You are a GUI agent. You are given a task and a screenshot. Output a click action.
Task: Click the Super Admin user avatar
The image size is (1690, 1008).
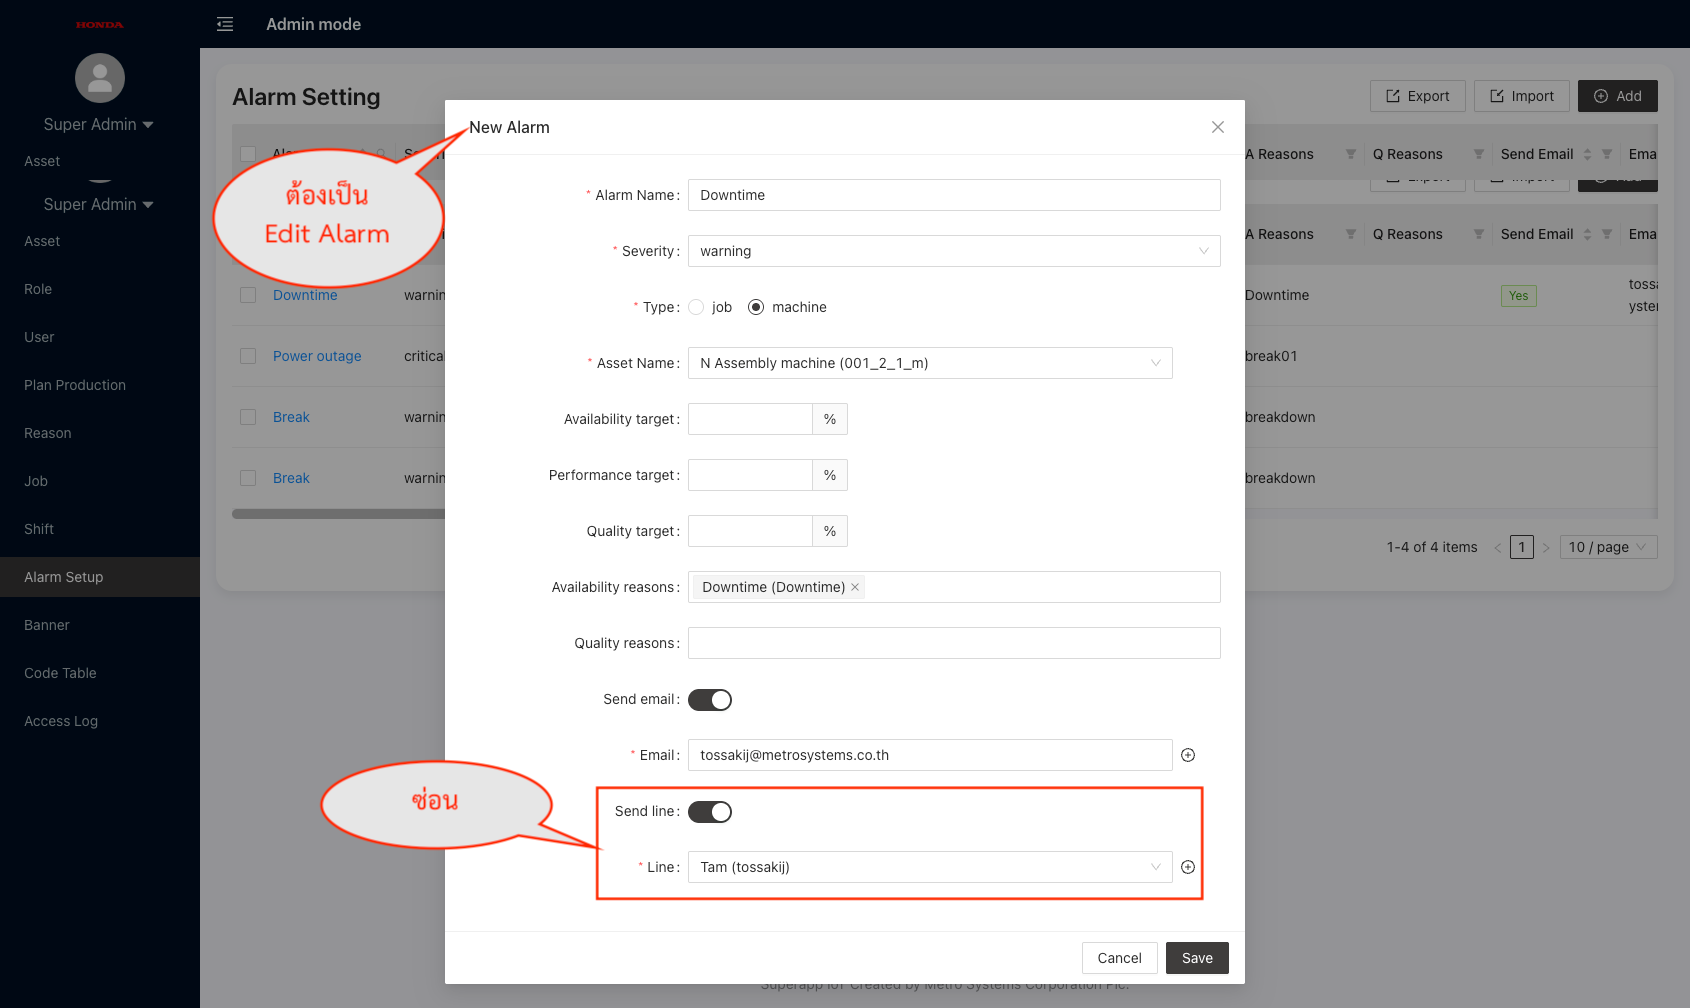[100, 78]
